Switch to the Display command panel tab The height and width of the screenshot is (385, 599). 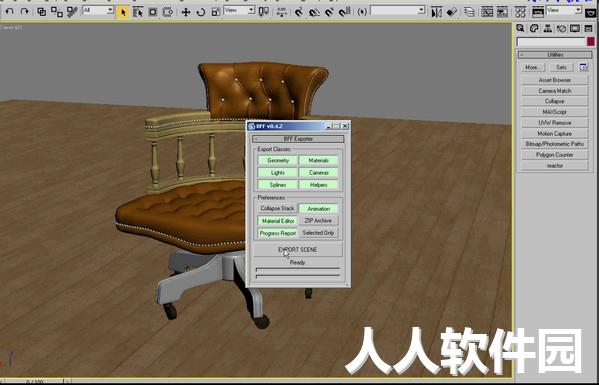[575, 29]
